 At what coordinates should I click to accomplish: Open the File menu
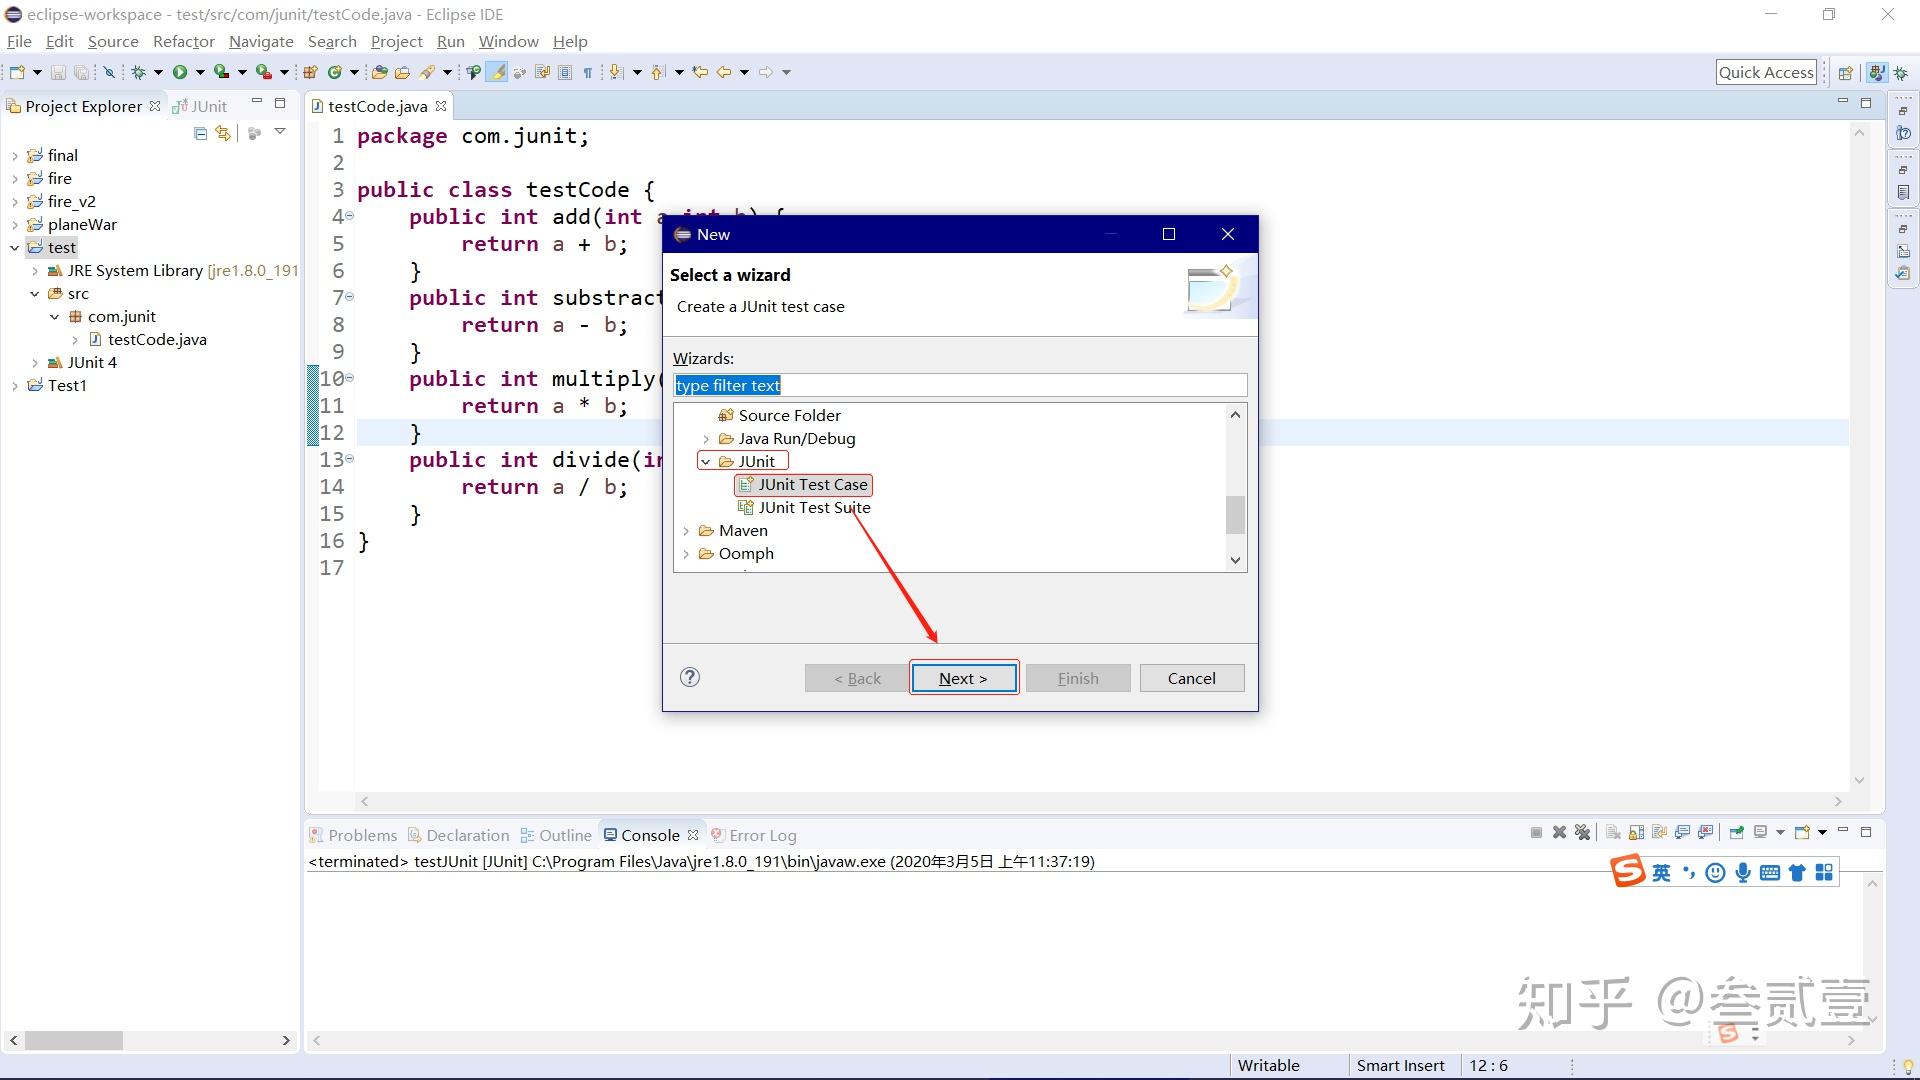click(19, 41)
